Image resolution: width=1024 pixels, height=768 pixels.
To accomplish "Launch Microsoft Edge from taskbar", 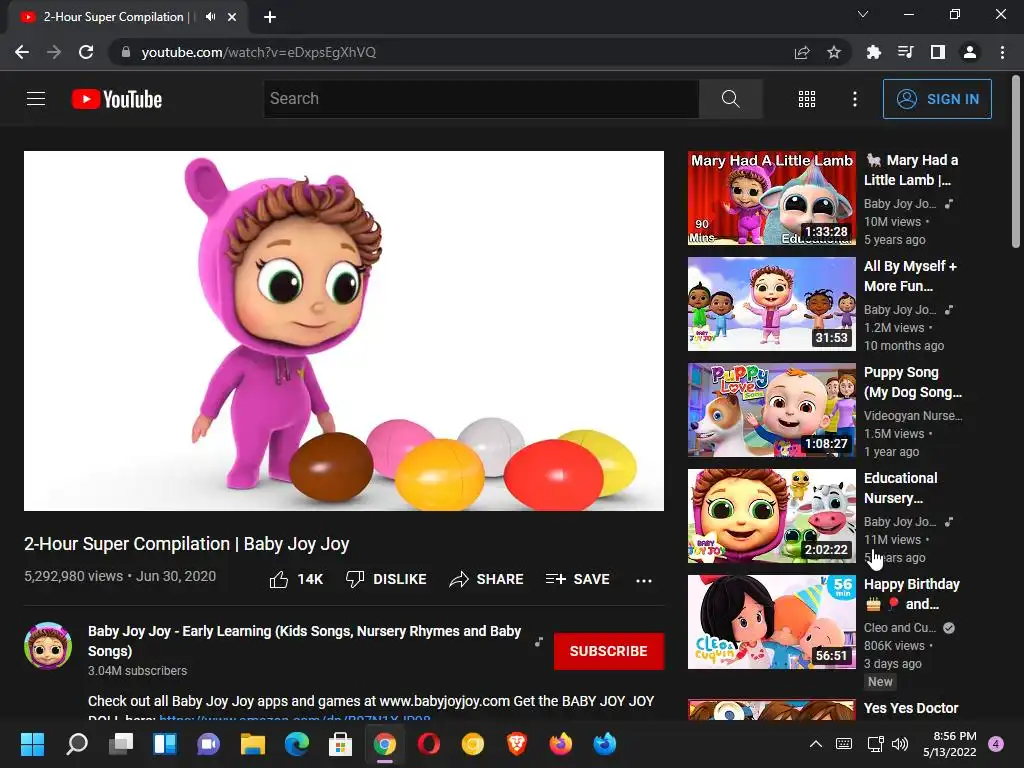I will point(296,744).
